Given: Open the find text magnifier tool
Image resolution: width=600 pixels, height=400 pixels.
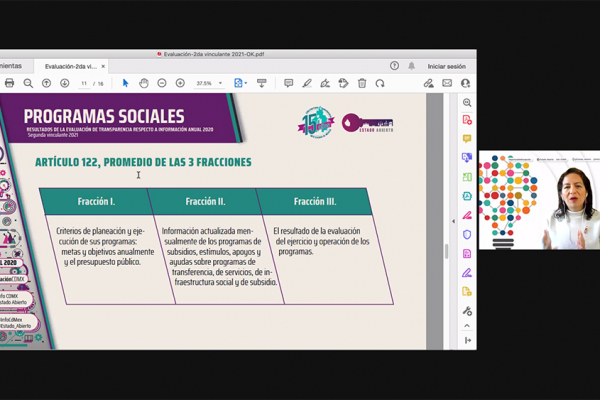Looking at the screenshot, I should (x=28, y=83).
